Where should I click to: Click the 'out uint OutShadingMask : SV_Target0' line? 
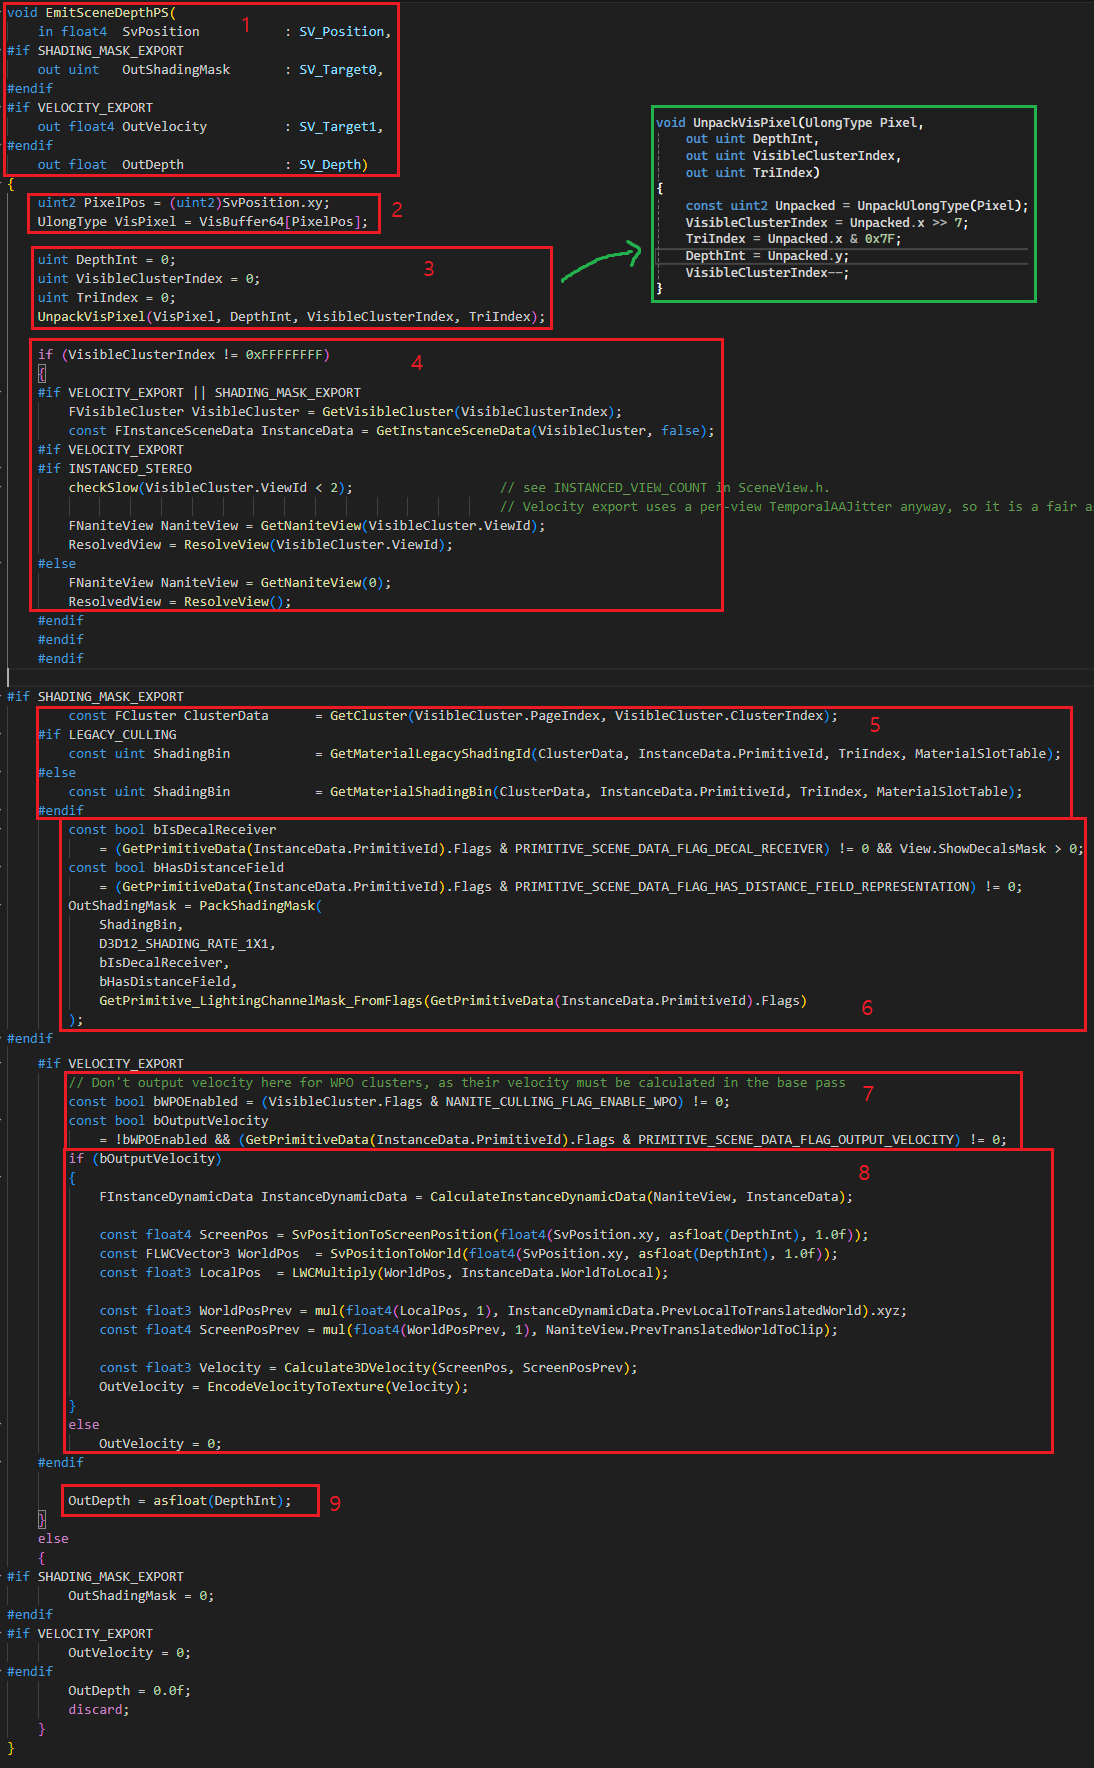coord(210,70)
